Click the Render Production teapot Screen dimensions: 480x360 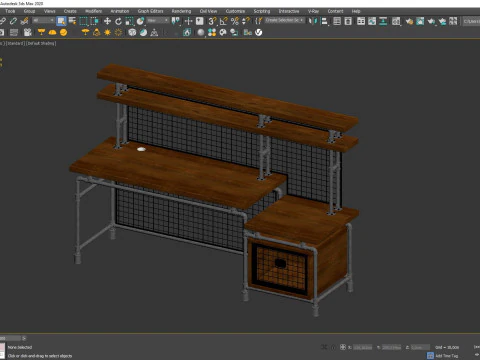[431, 21]
